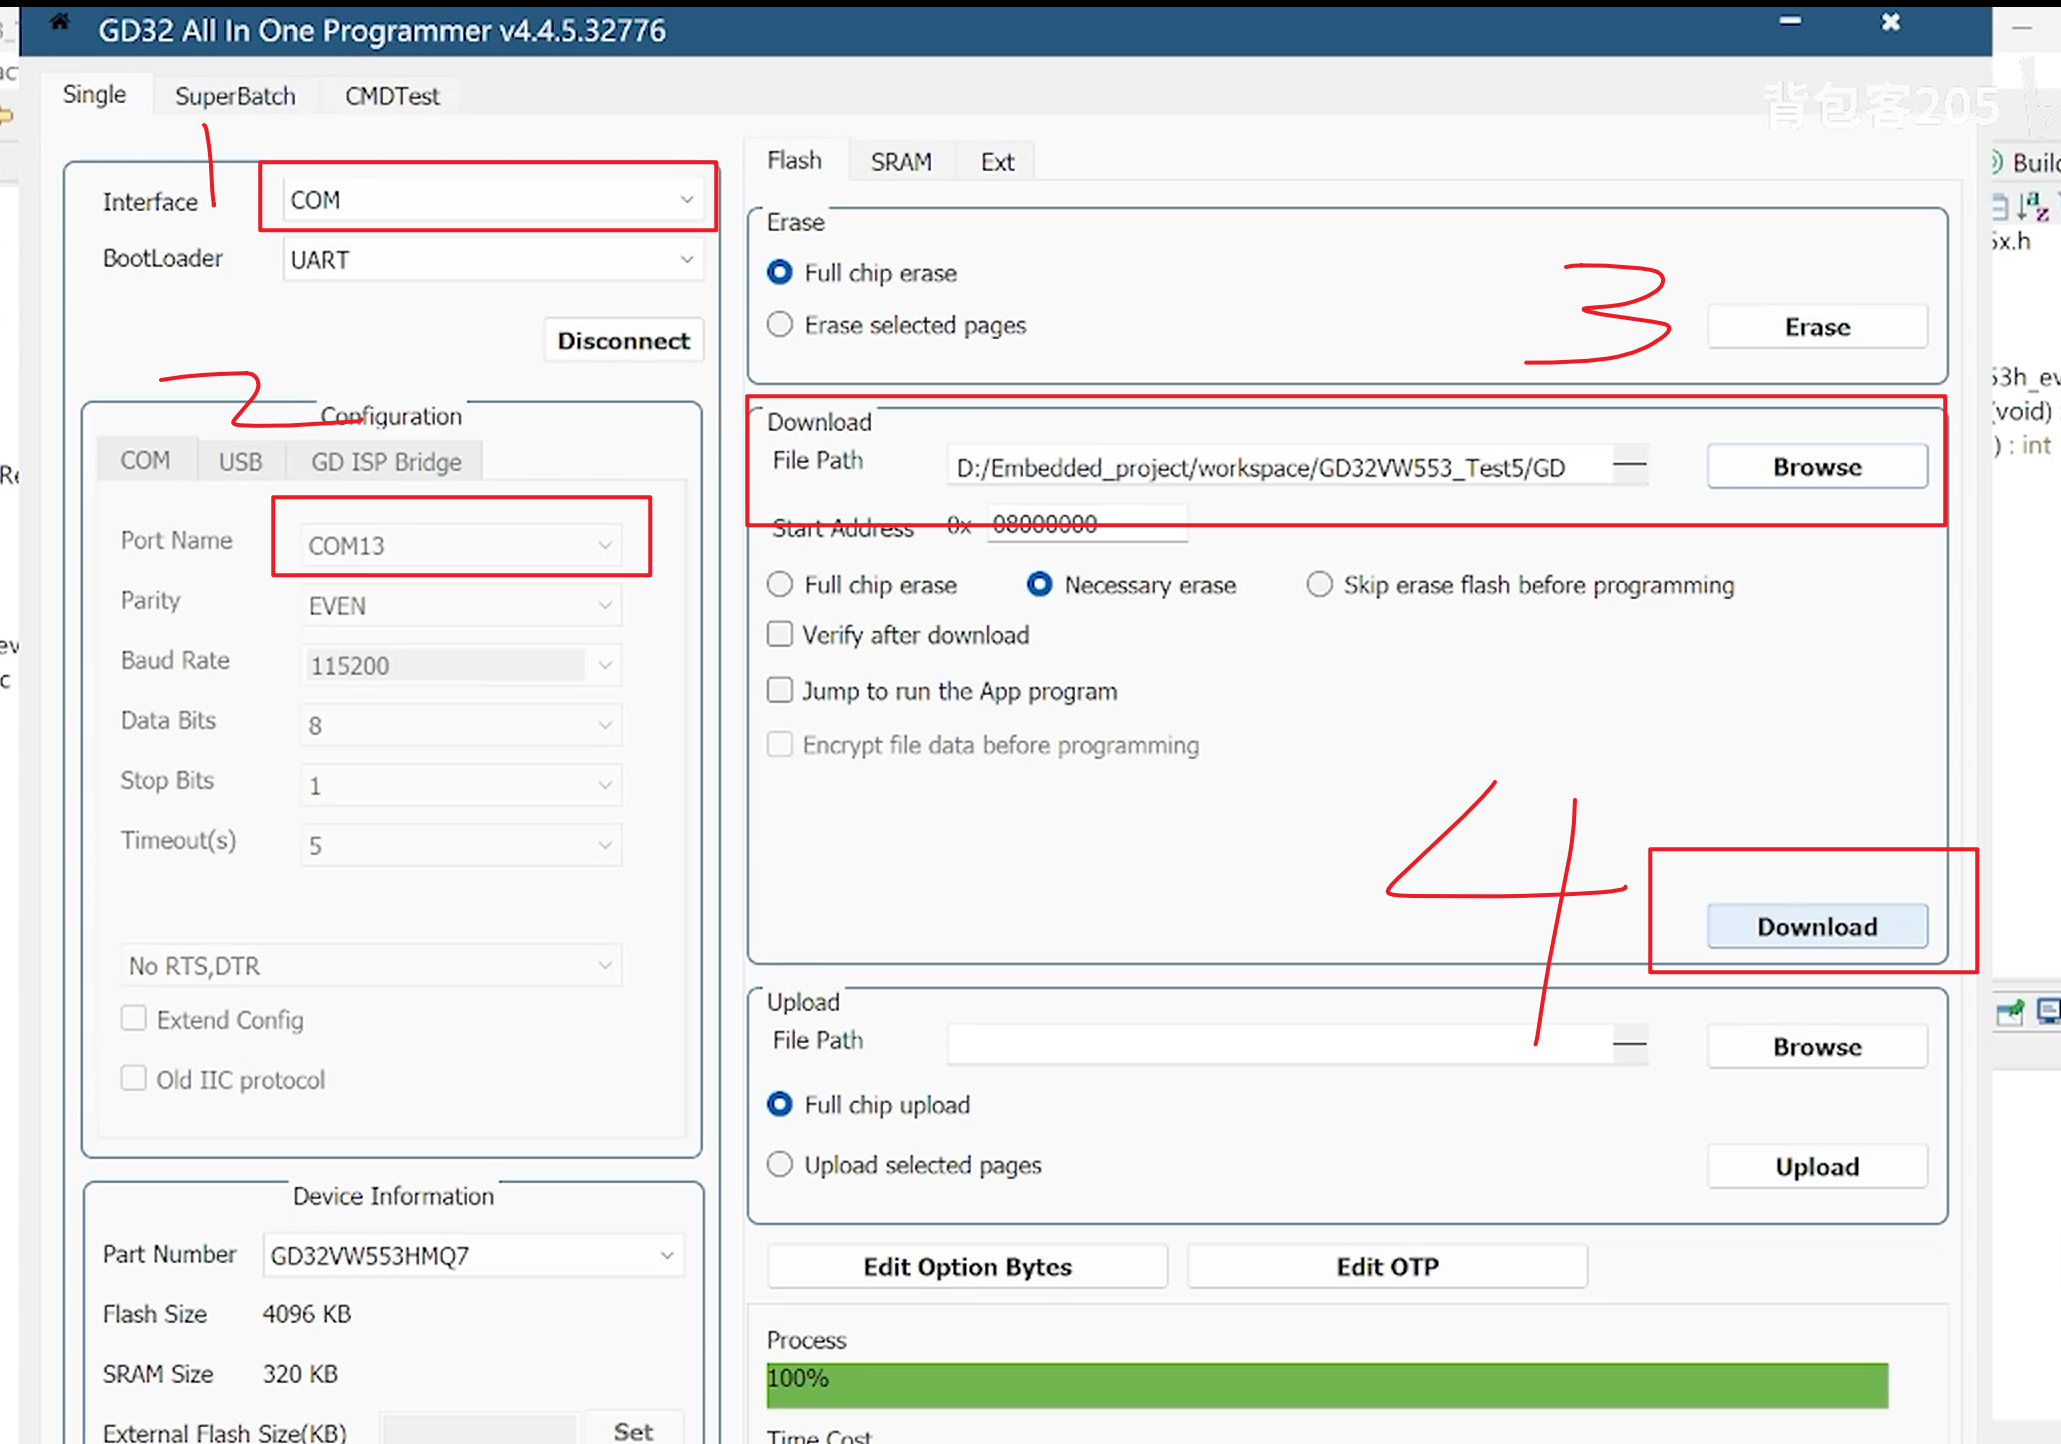
Task: Enable Verify after download checkbox
Action: coord(780,635)
